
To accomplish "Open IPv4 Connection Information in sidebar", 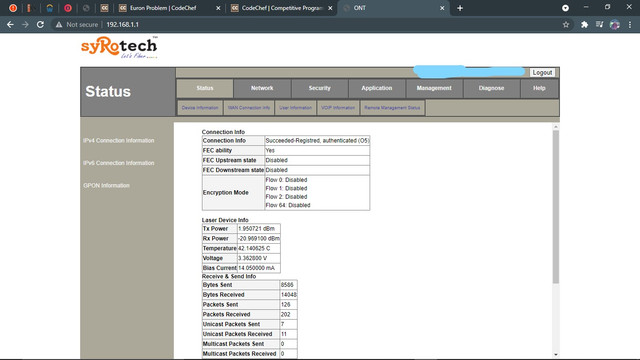I will click(x=119, y=140).
